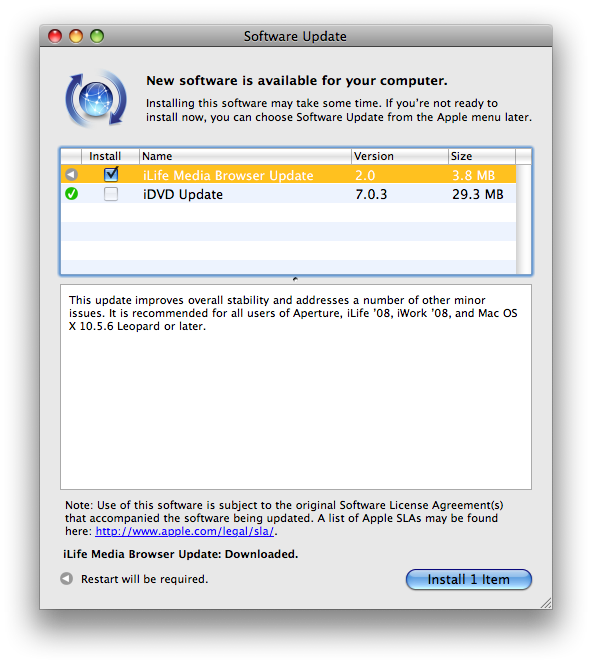Click the update description text area

(x=296, y=387)
